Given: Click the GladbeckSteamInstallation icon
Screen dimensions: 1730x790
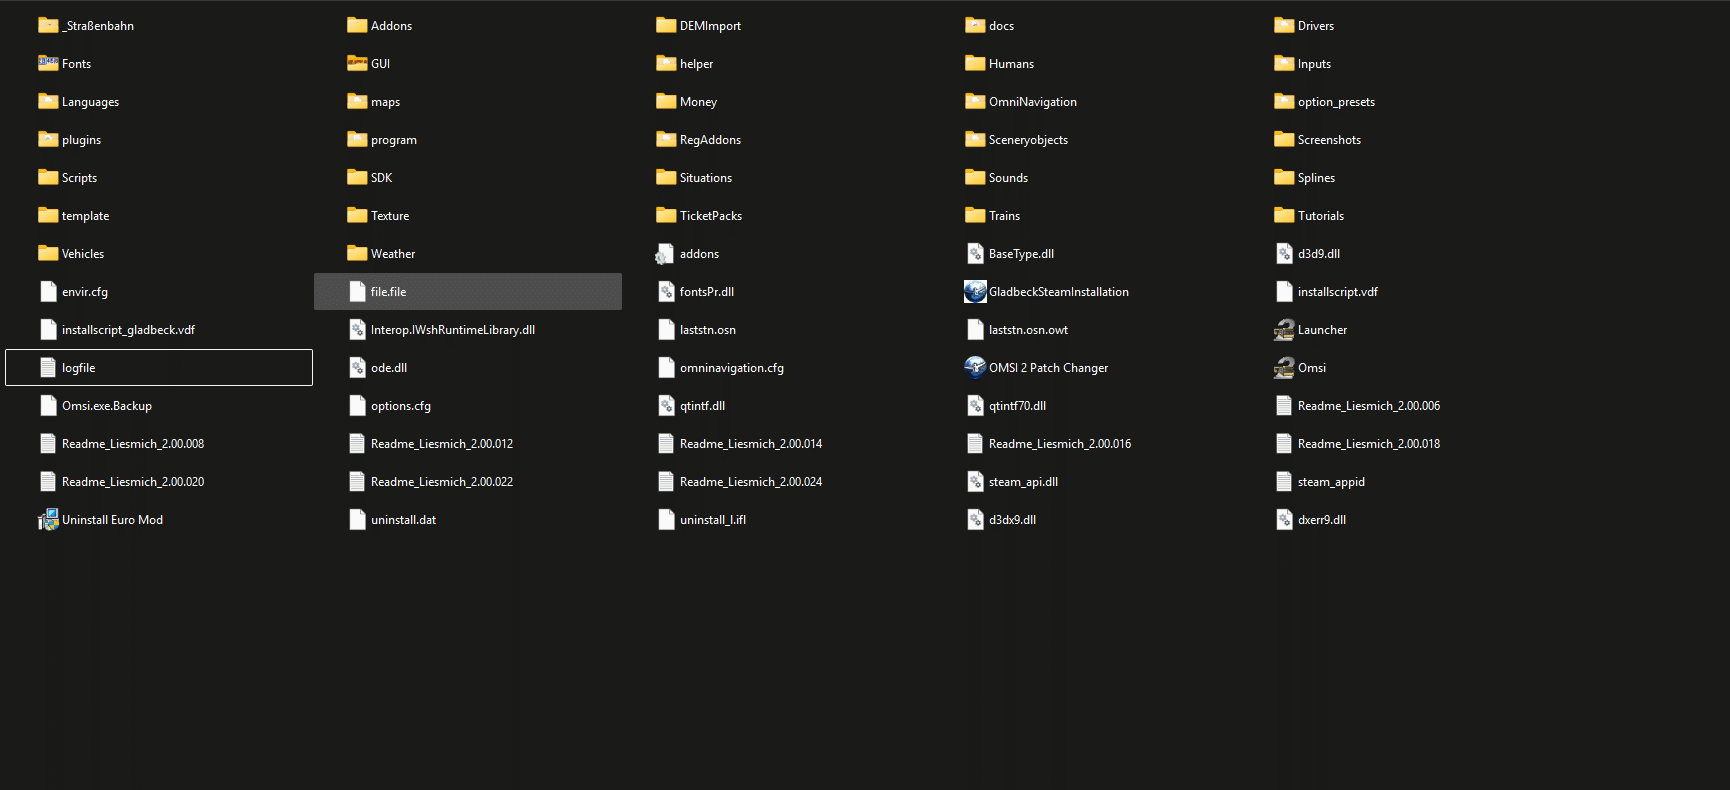Looking at the screenshot, I should click(x=975, y=292).
